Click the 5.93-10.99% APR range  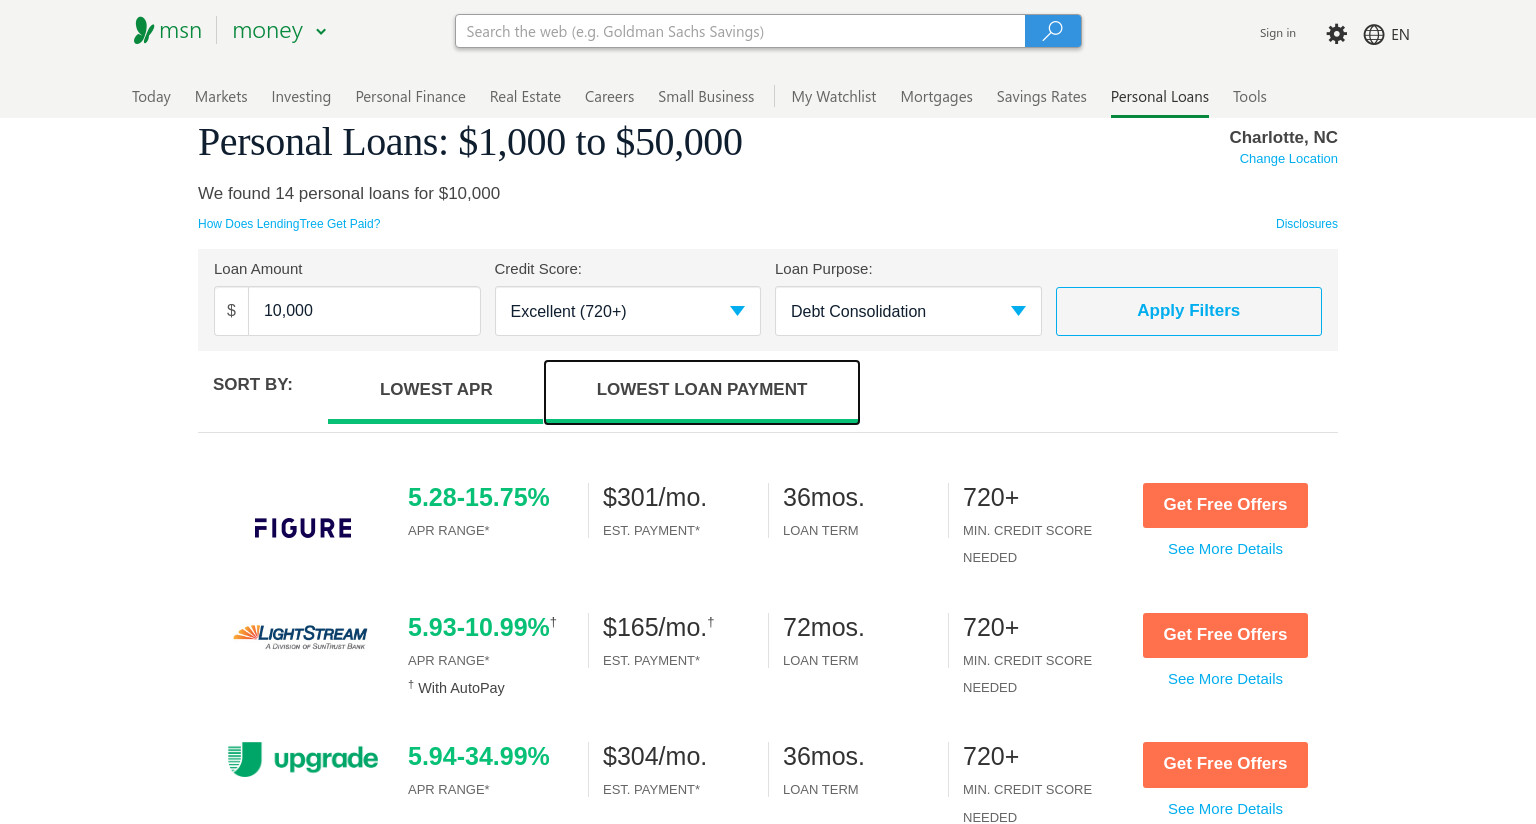(x=478, y=627)
